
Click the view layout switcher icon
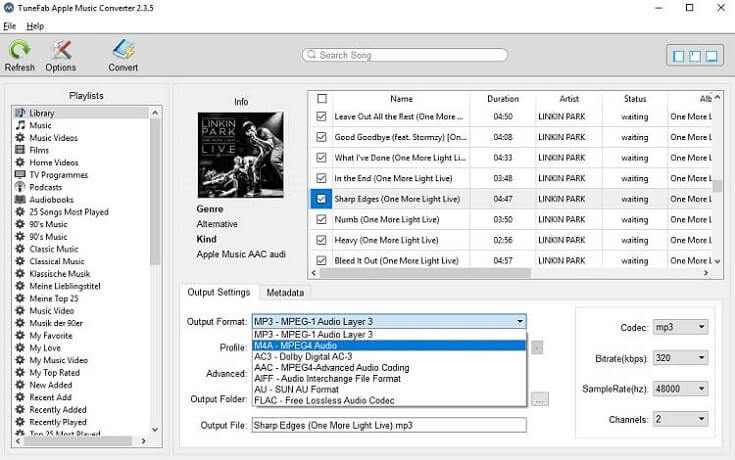click(693, 56)
